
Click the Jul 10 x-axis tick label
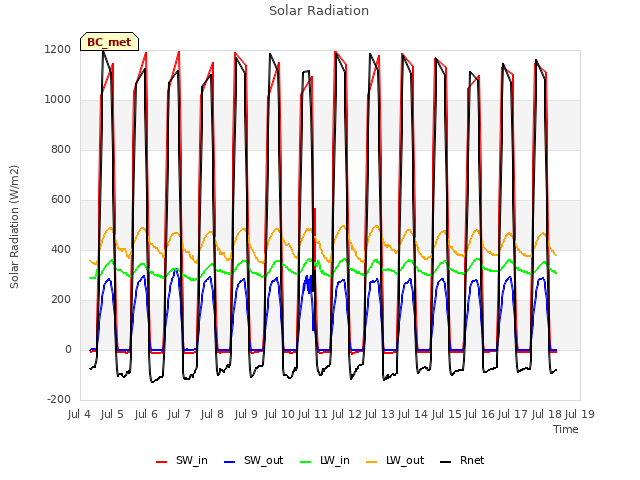click(x=280, y=415)
